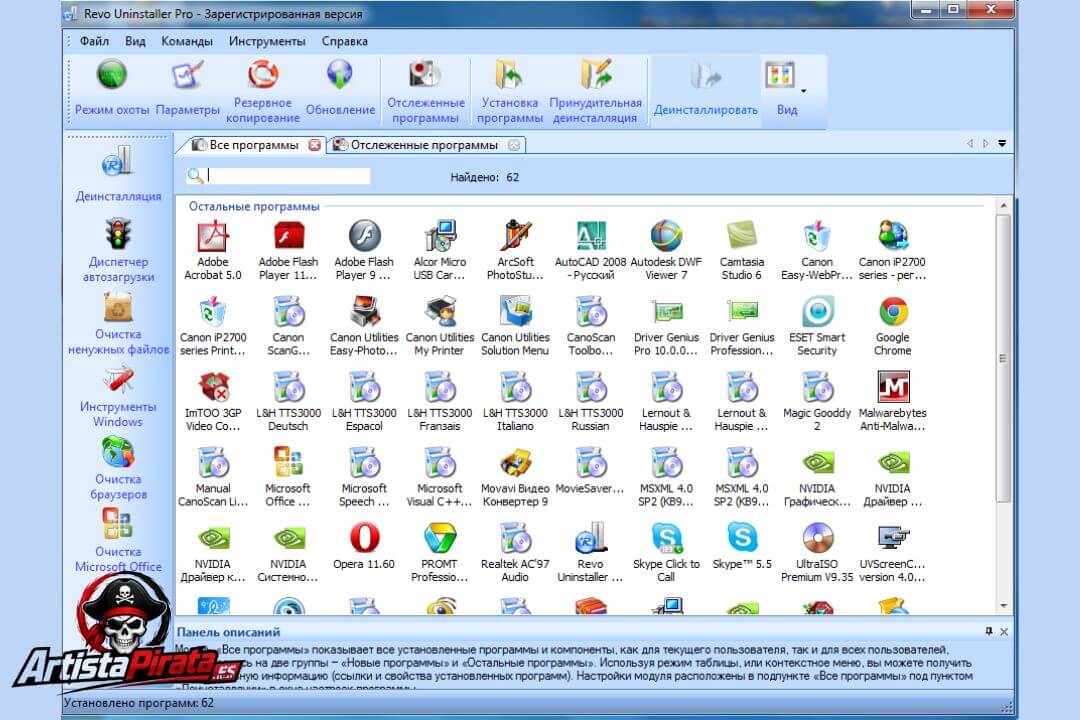Switch to the Отслеженные программы tab
Viewport: 1080px width, 720px height.
[x=424, y=145]
